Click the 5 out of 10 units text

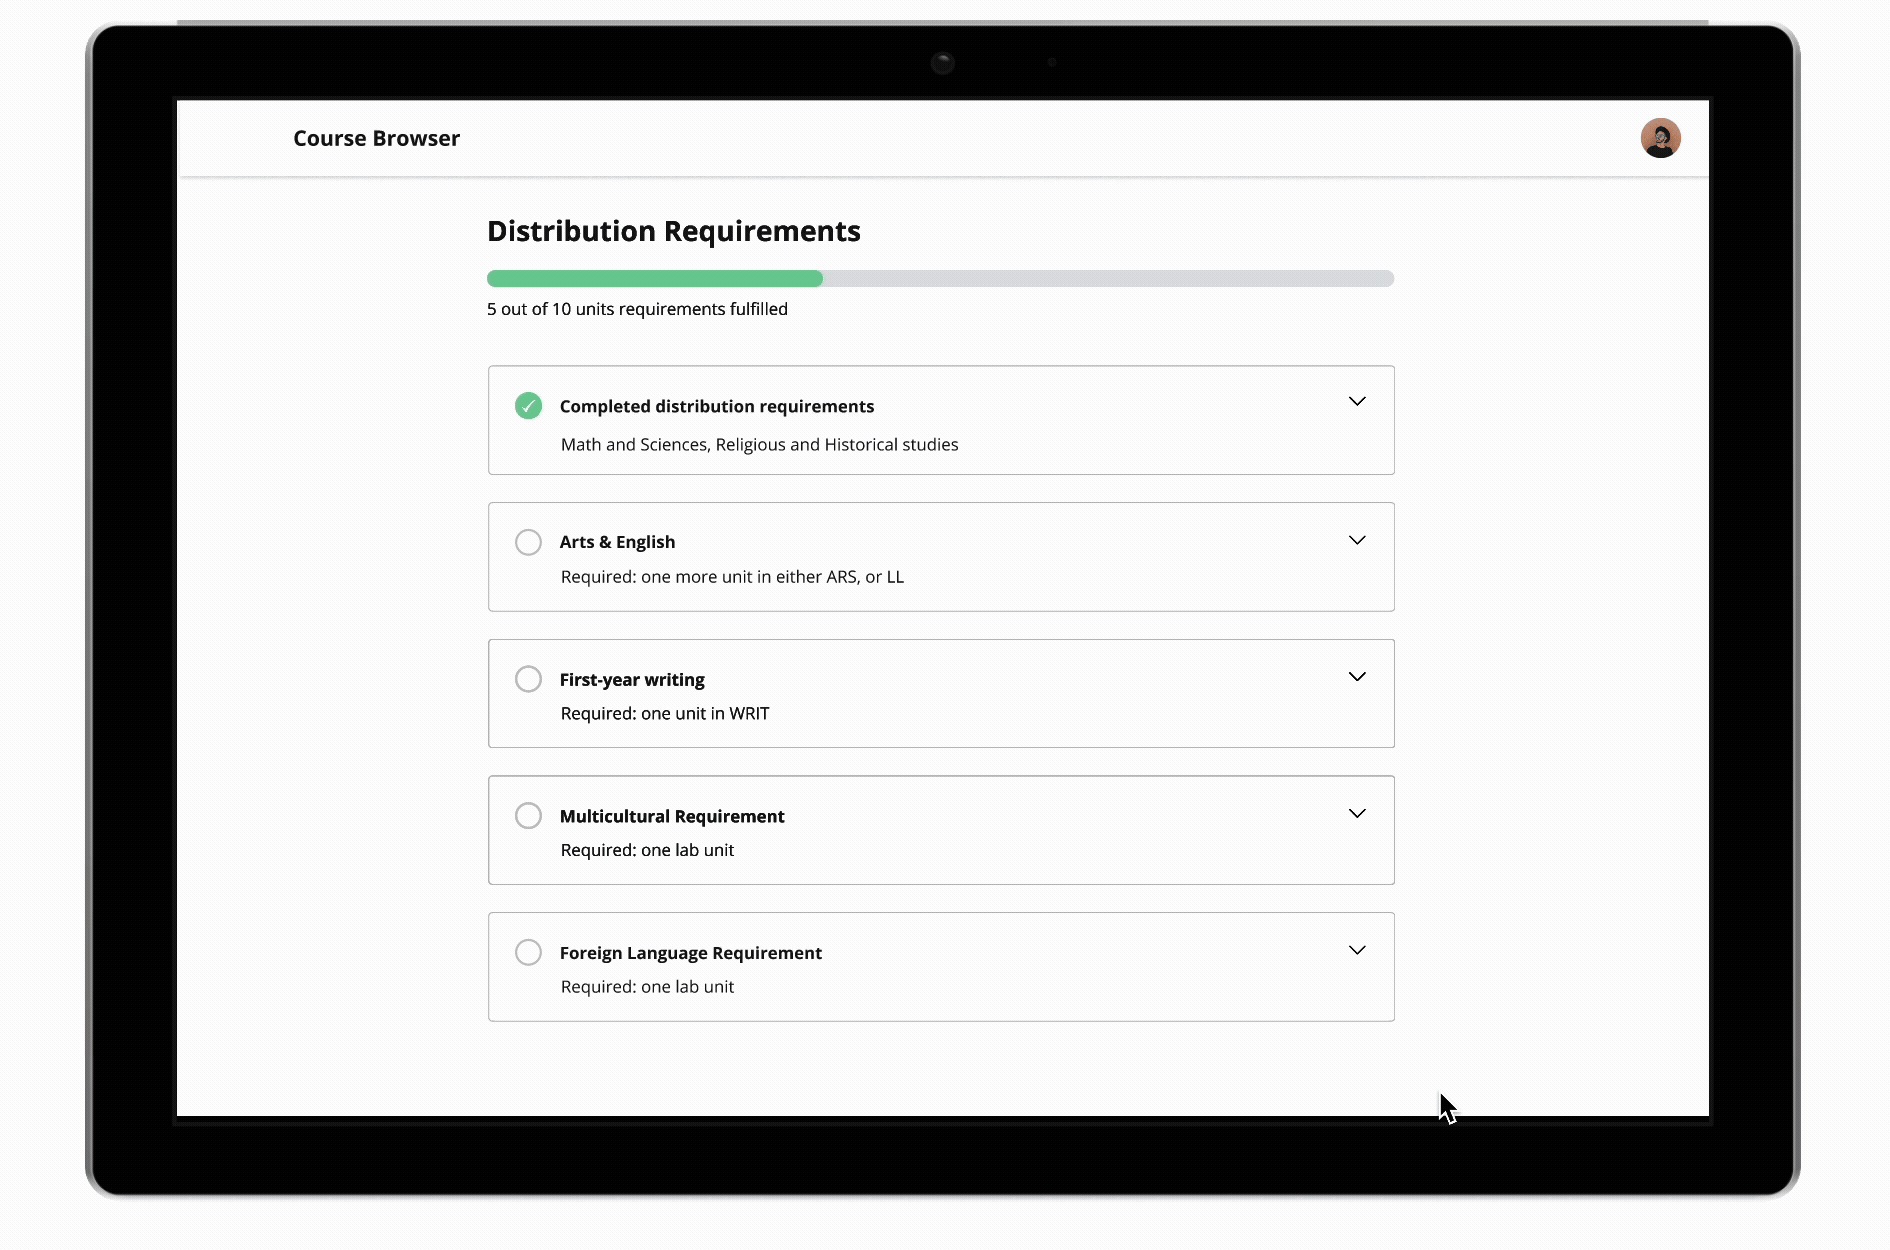coord(636,309)
